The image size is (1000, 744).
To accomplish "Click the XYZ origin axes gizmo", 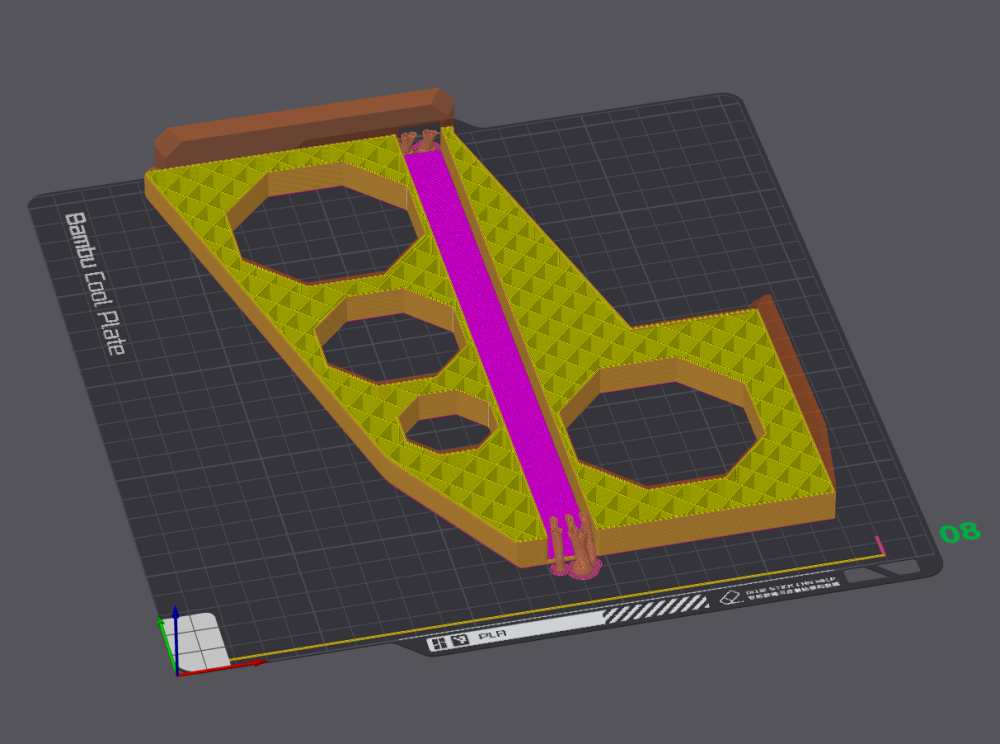I will (177, 660).
